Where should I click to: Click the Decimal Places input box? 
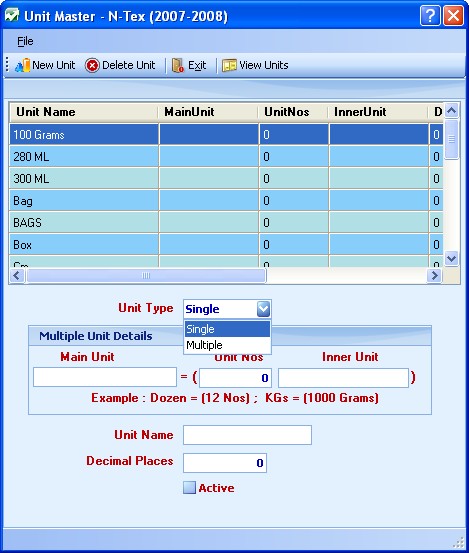pyautogui.click(x=225, y=463)
